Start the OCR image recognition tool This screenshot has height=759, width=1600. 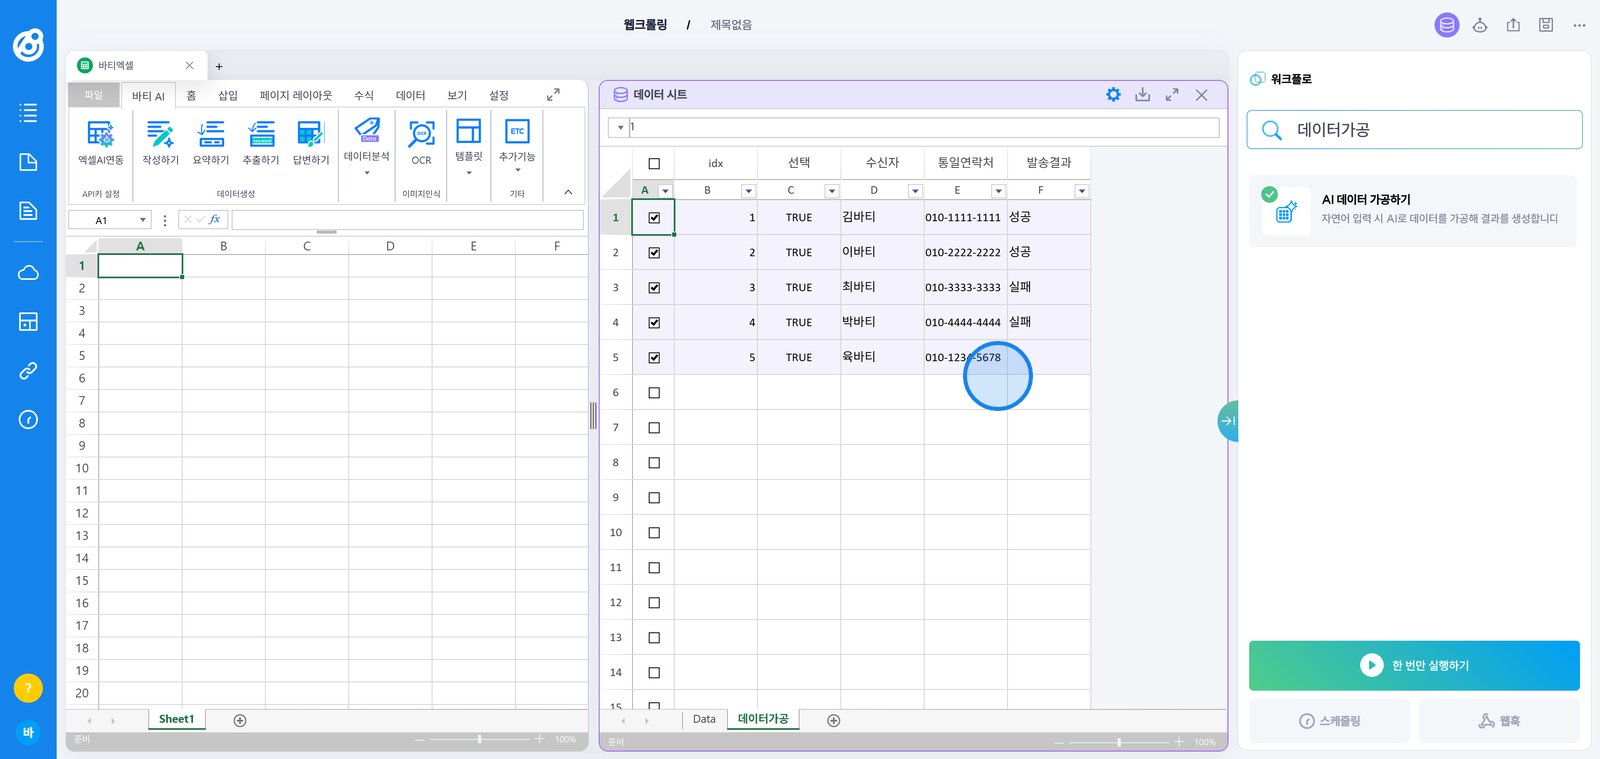pos(421,141)
